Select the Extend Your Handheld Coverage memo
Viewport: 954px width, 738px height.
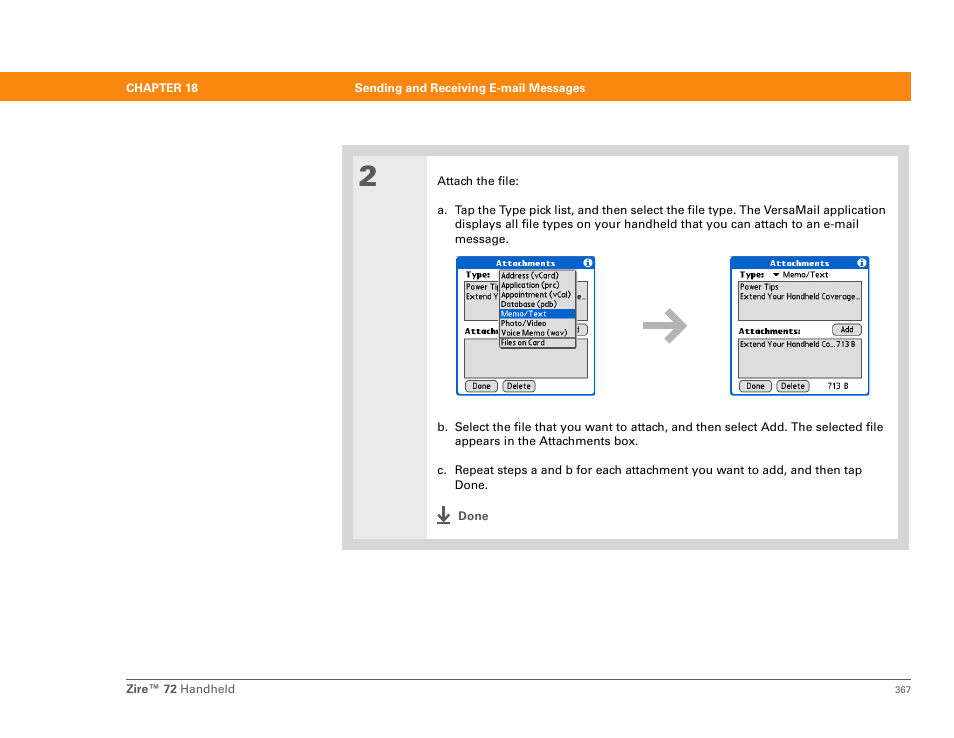click(799, 297)
